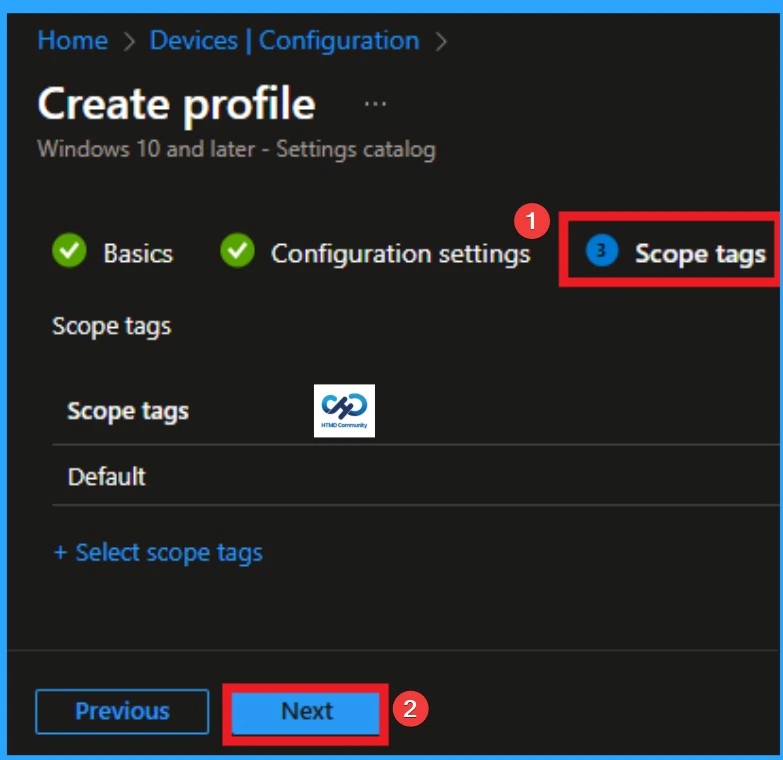Open Devices | Configuration breadcrumb
Viewport: 783px width, 760px height.
click(284, 40)
